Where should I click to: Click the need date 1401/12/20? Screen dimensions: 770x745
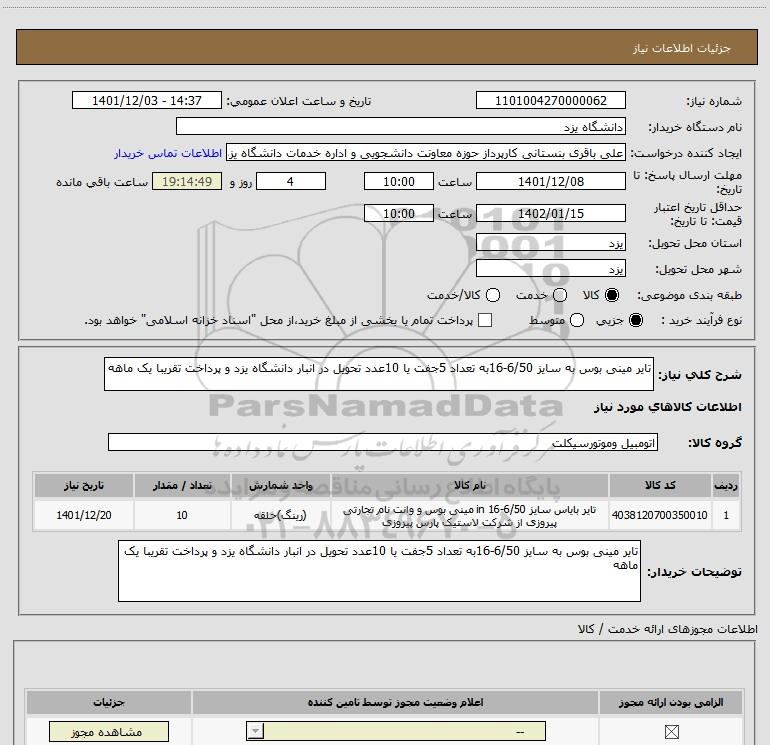pos(83,515)
